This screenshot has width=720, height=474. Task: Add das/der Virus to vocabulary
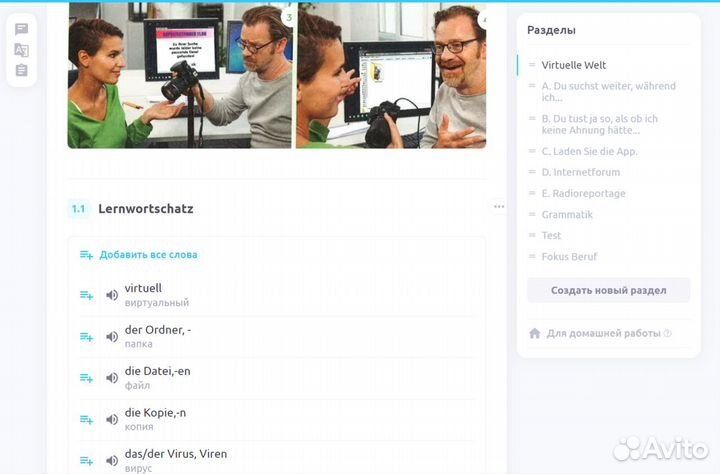point(86,461)
